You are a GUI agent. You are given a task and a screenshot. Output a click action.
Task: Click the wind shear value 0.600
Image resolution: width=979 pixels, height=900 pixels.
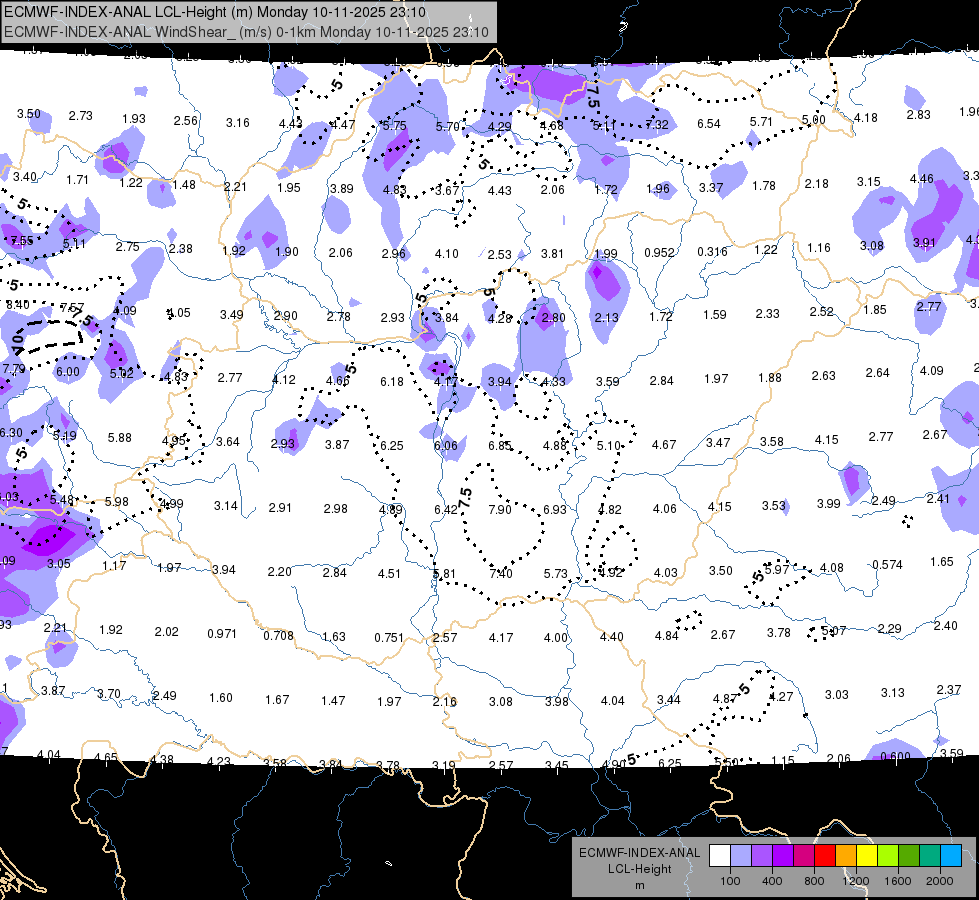[895, 756]
